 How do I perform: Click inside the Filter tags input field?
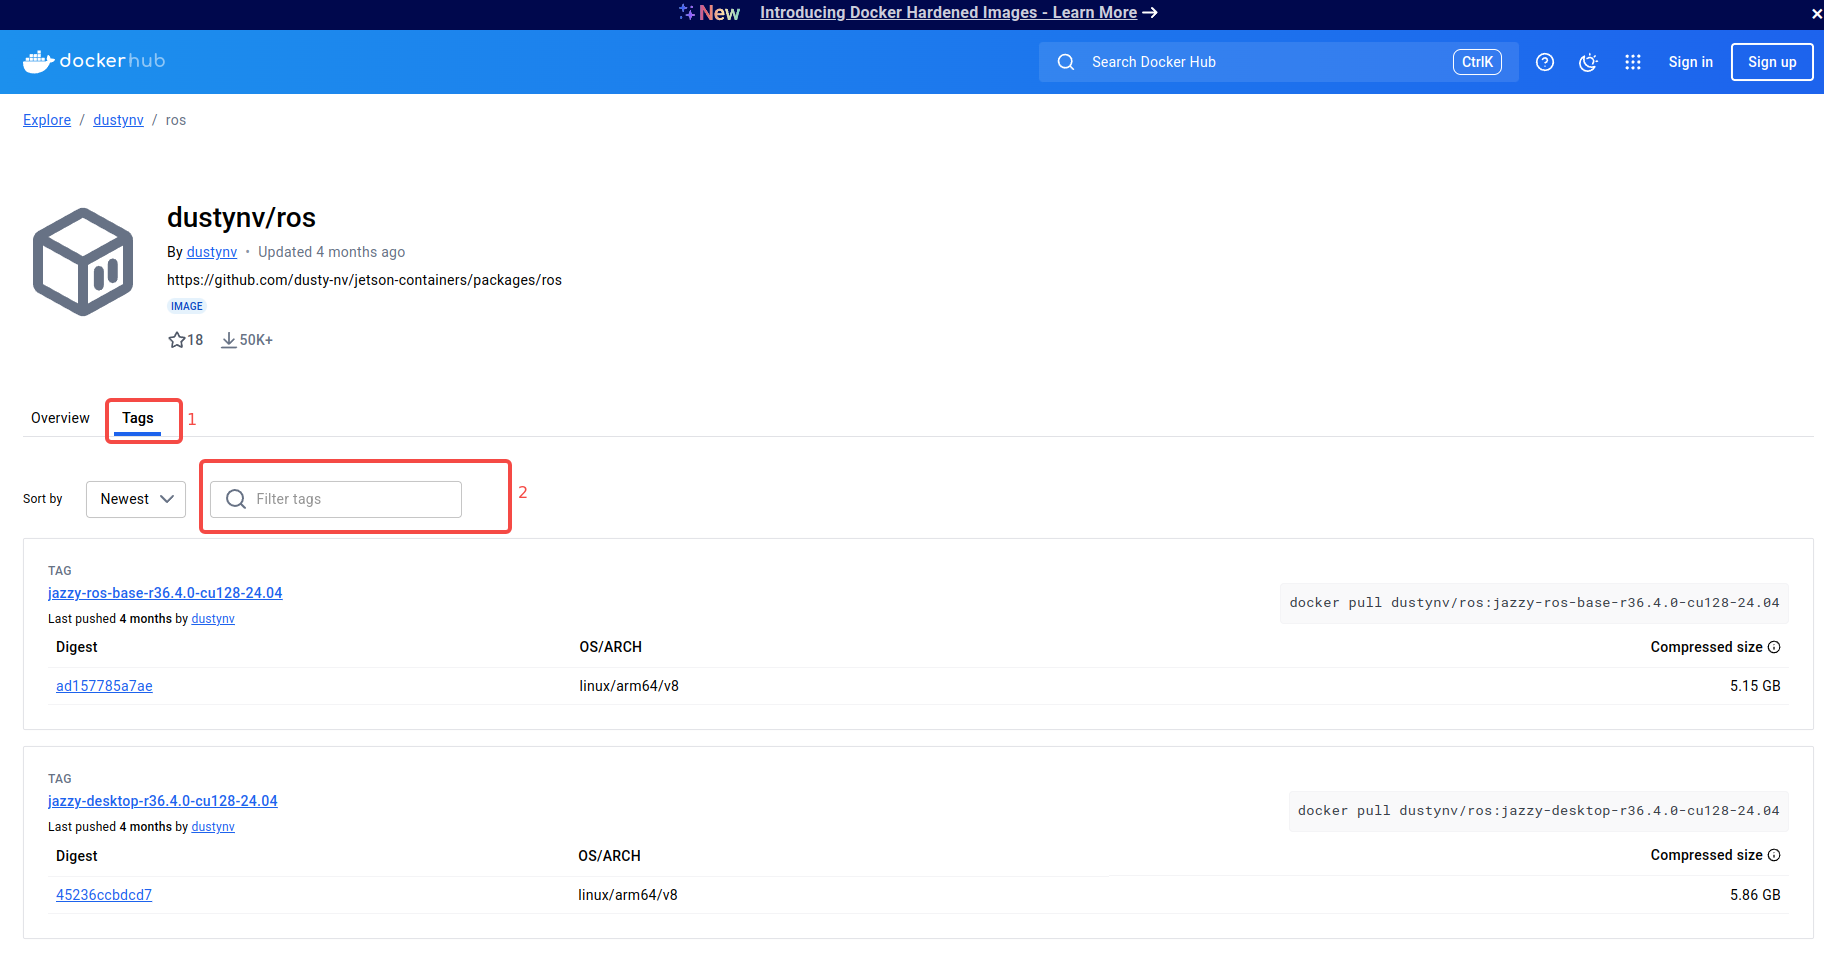[340, 498]
